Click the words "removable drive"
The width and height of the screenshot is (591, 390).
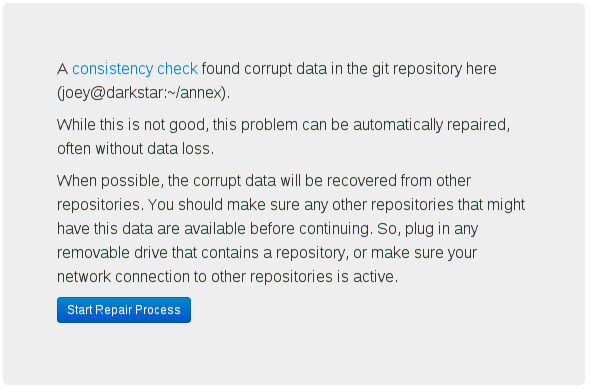click(112, 253)
